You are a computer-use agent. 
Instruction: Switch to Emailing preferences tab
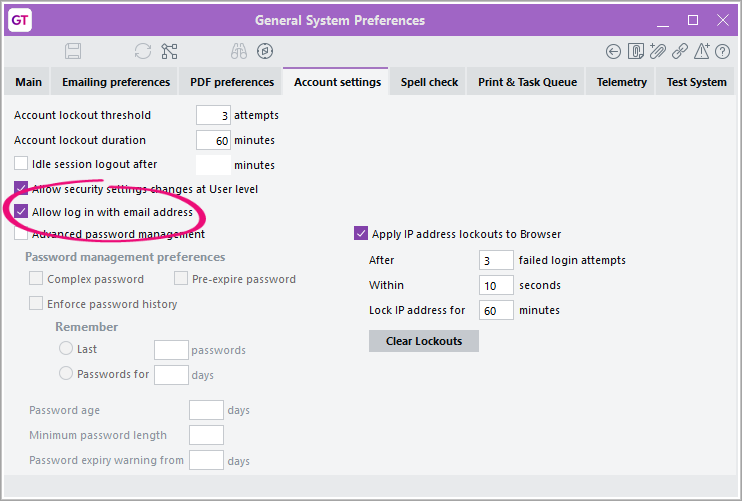click(116, 82)
